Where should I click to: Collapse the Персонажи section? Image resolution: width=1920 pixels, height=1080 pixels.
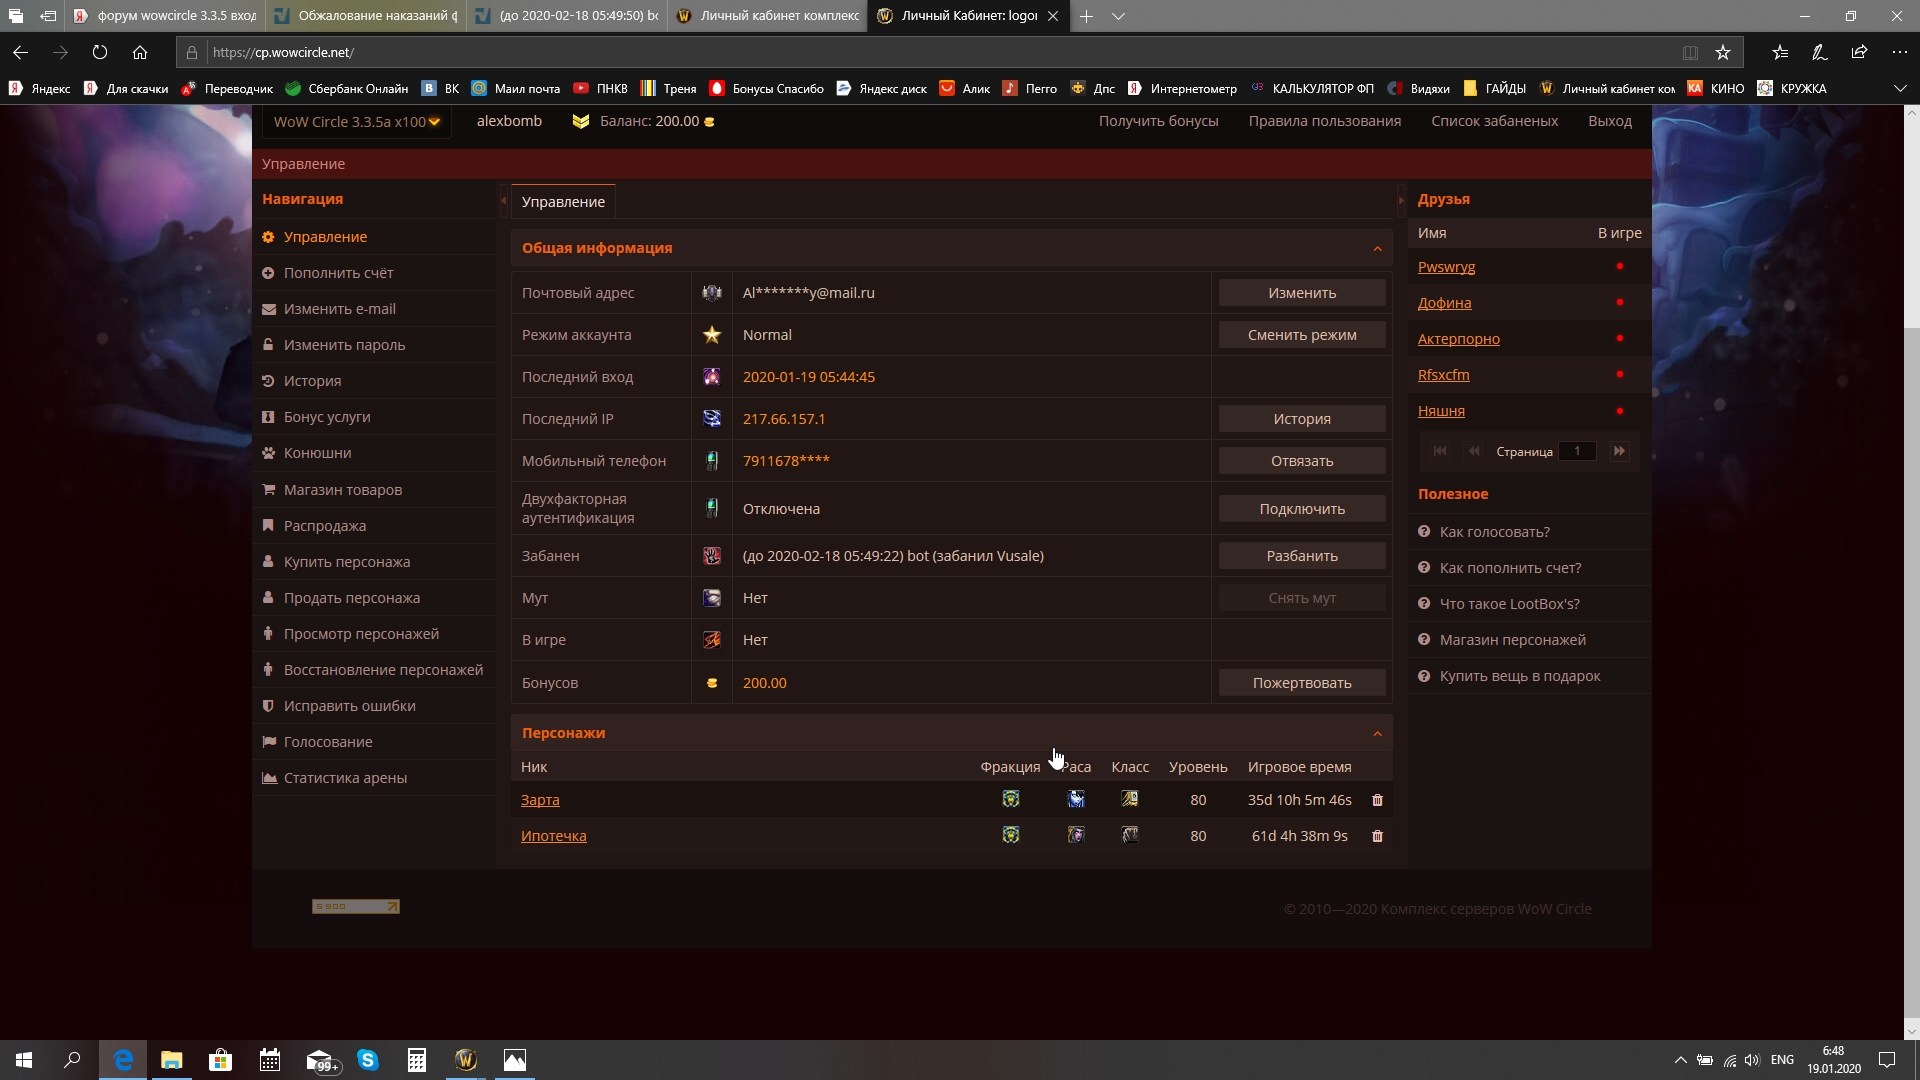[1377, 734]
